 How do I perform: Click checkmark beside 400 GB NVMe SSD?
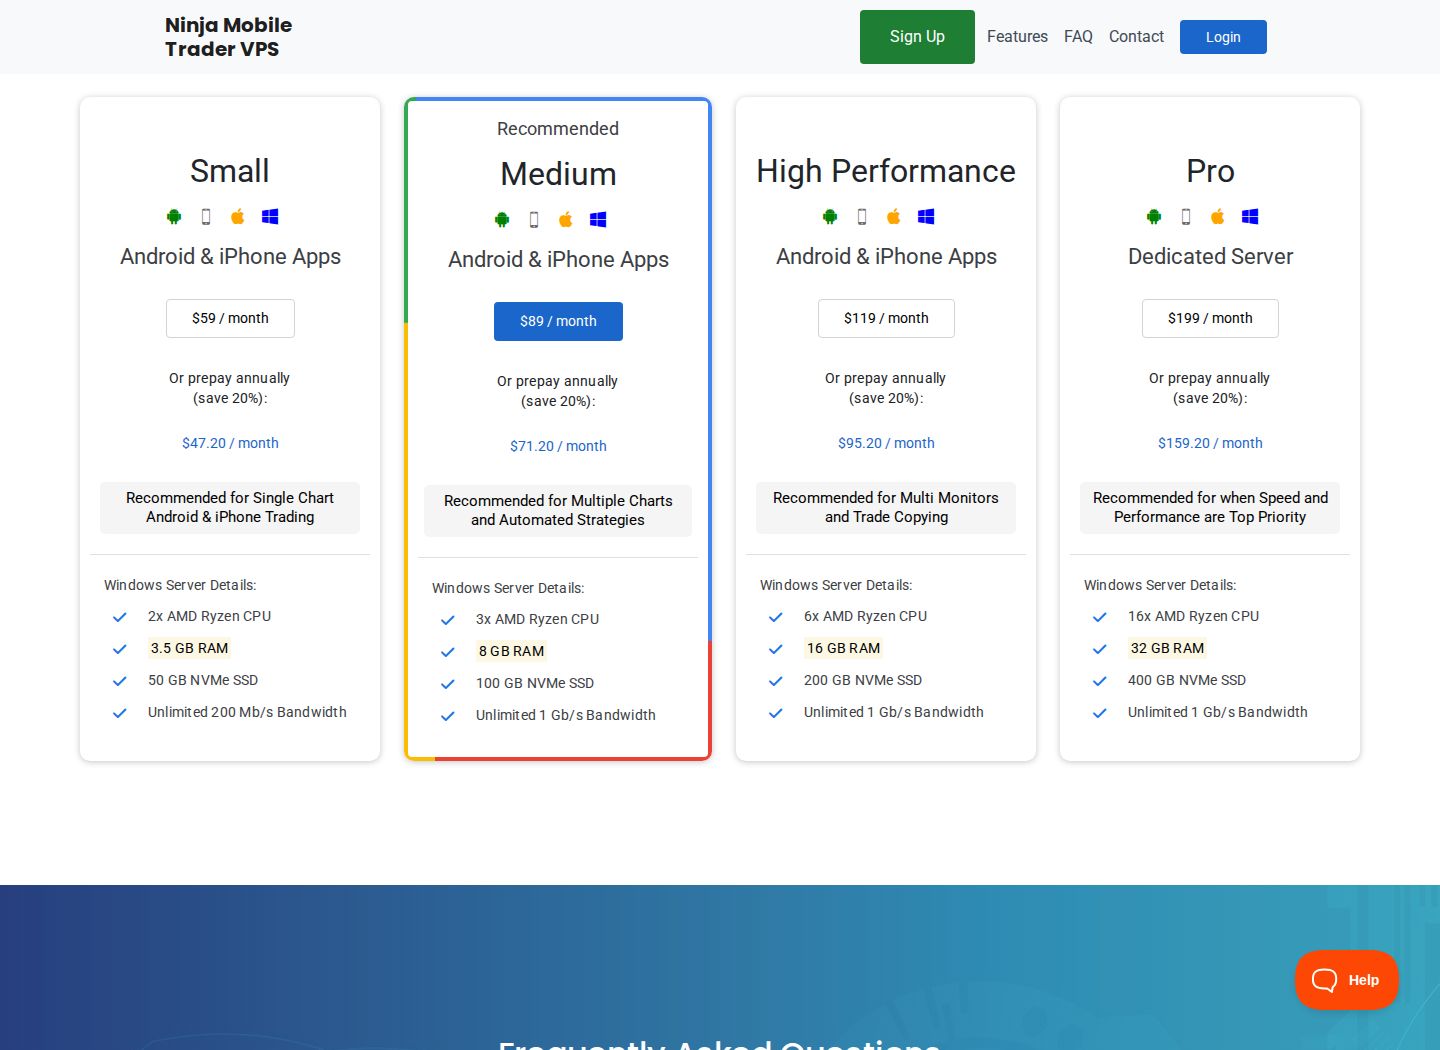1100,681
